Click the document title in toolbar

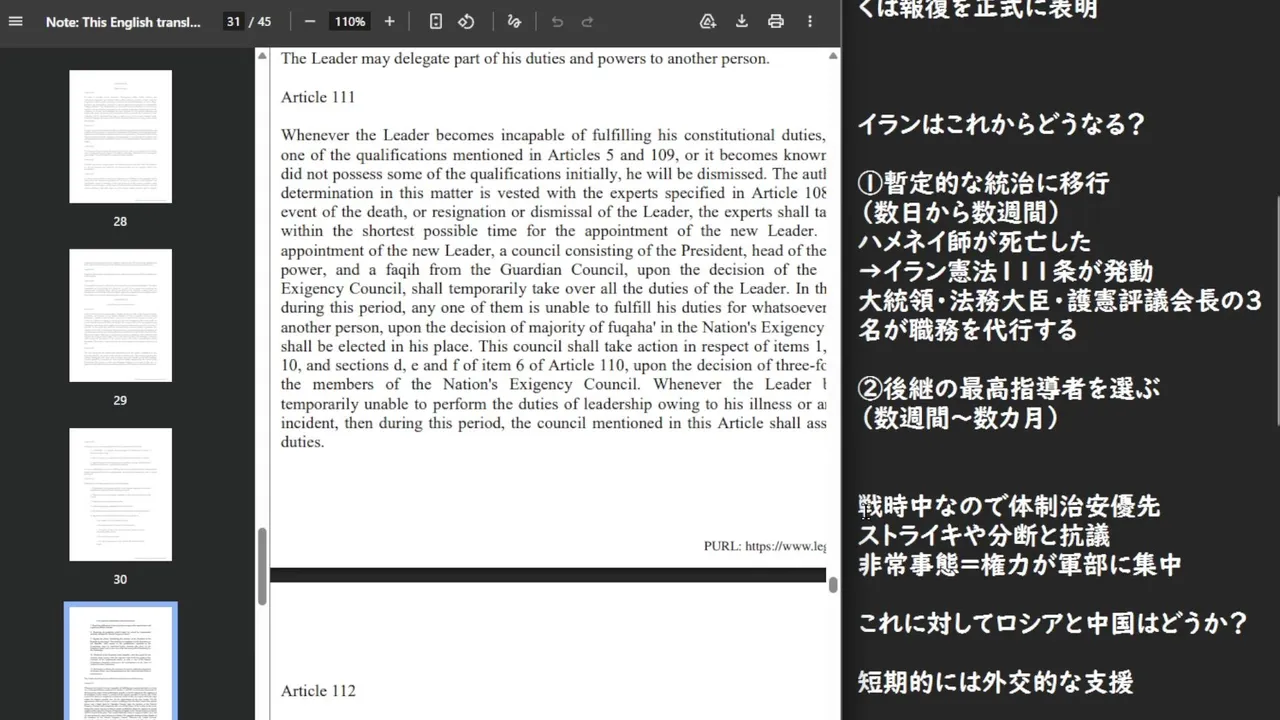123,21
